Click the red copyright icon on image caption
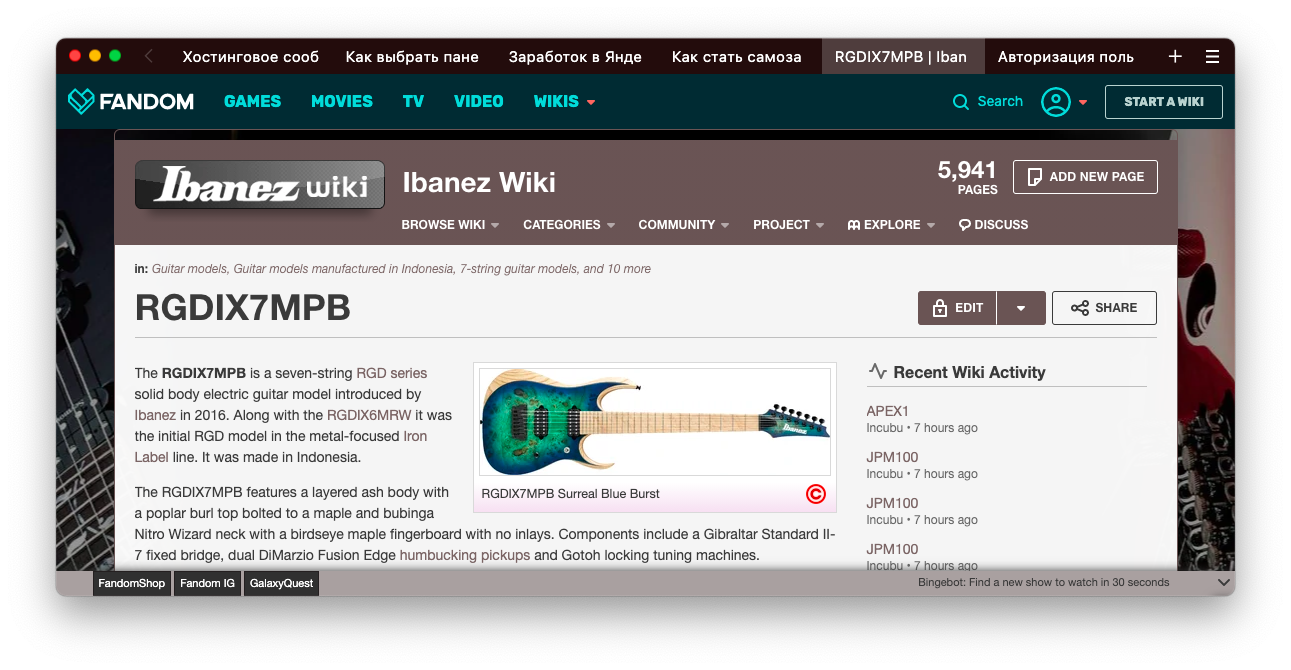 pyautogui.click(x=816, y=493)
